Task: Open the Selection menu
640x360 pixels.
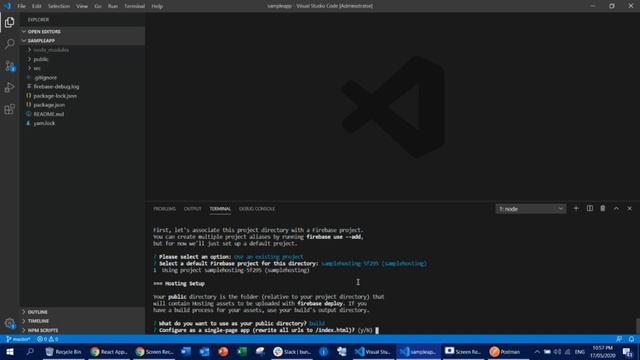Action: [59, 6]
